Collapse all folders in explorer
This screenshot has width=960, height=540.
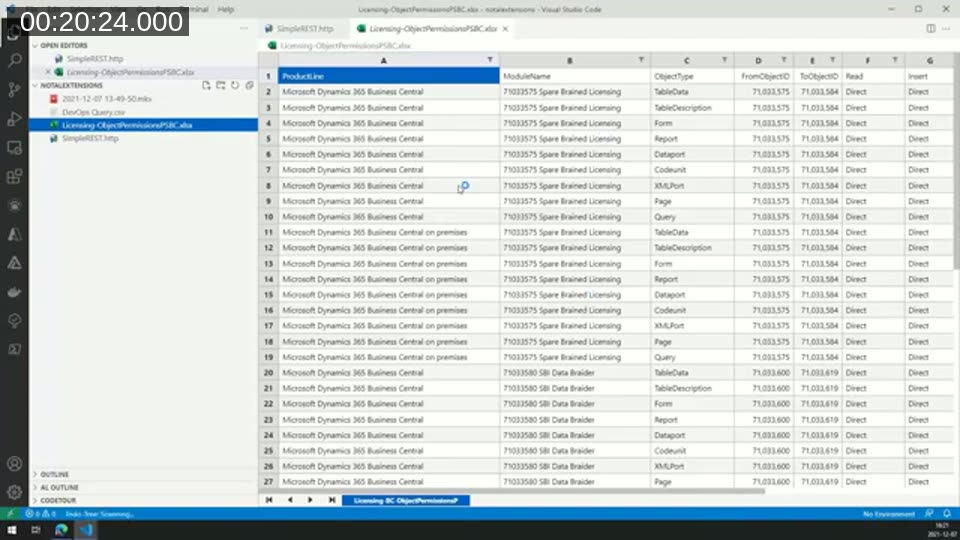click(x=249, y=86)
